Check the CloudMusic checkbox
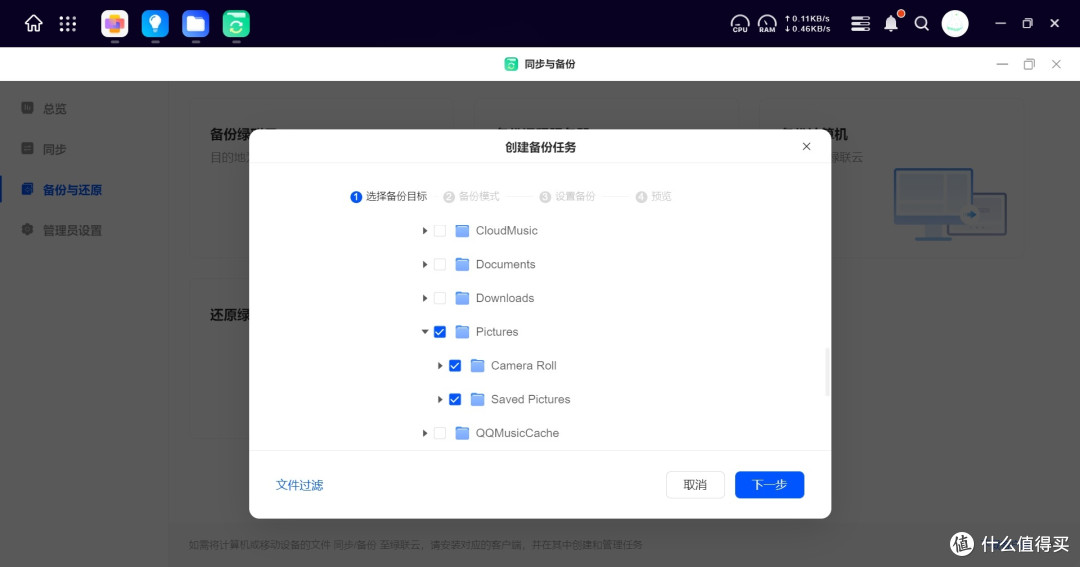 [439, 231]
